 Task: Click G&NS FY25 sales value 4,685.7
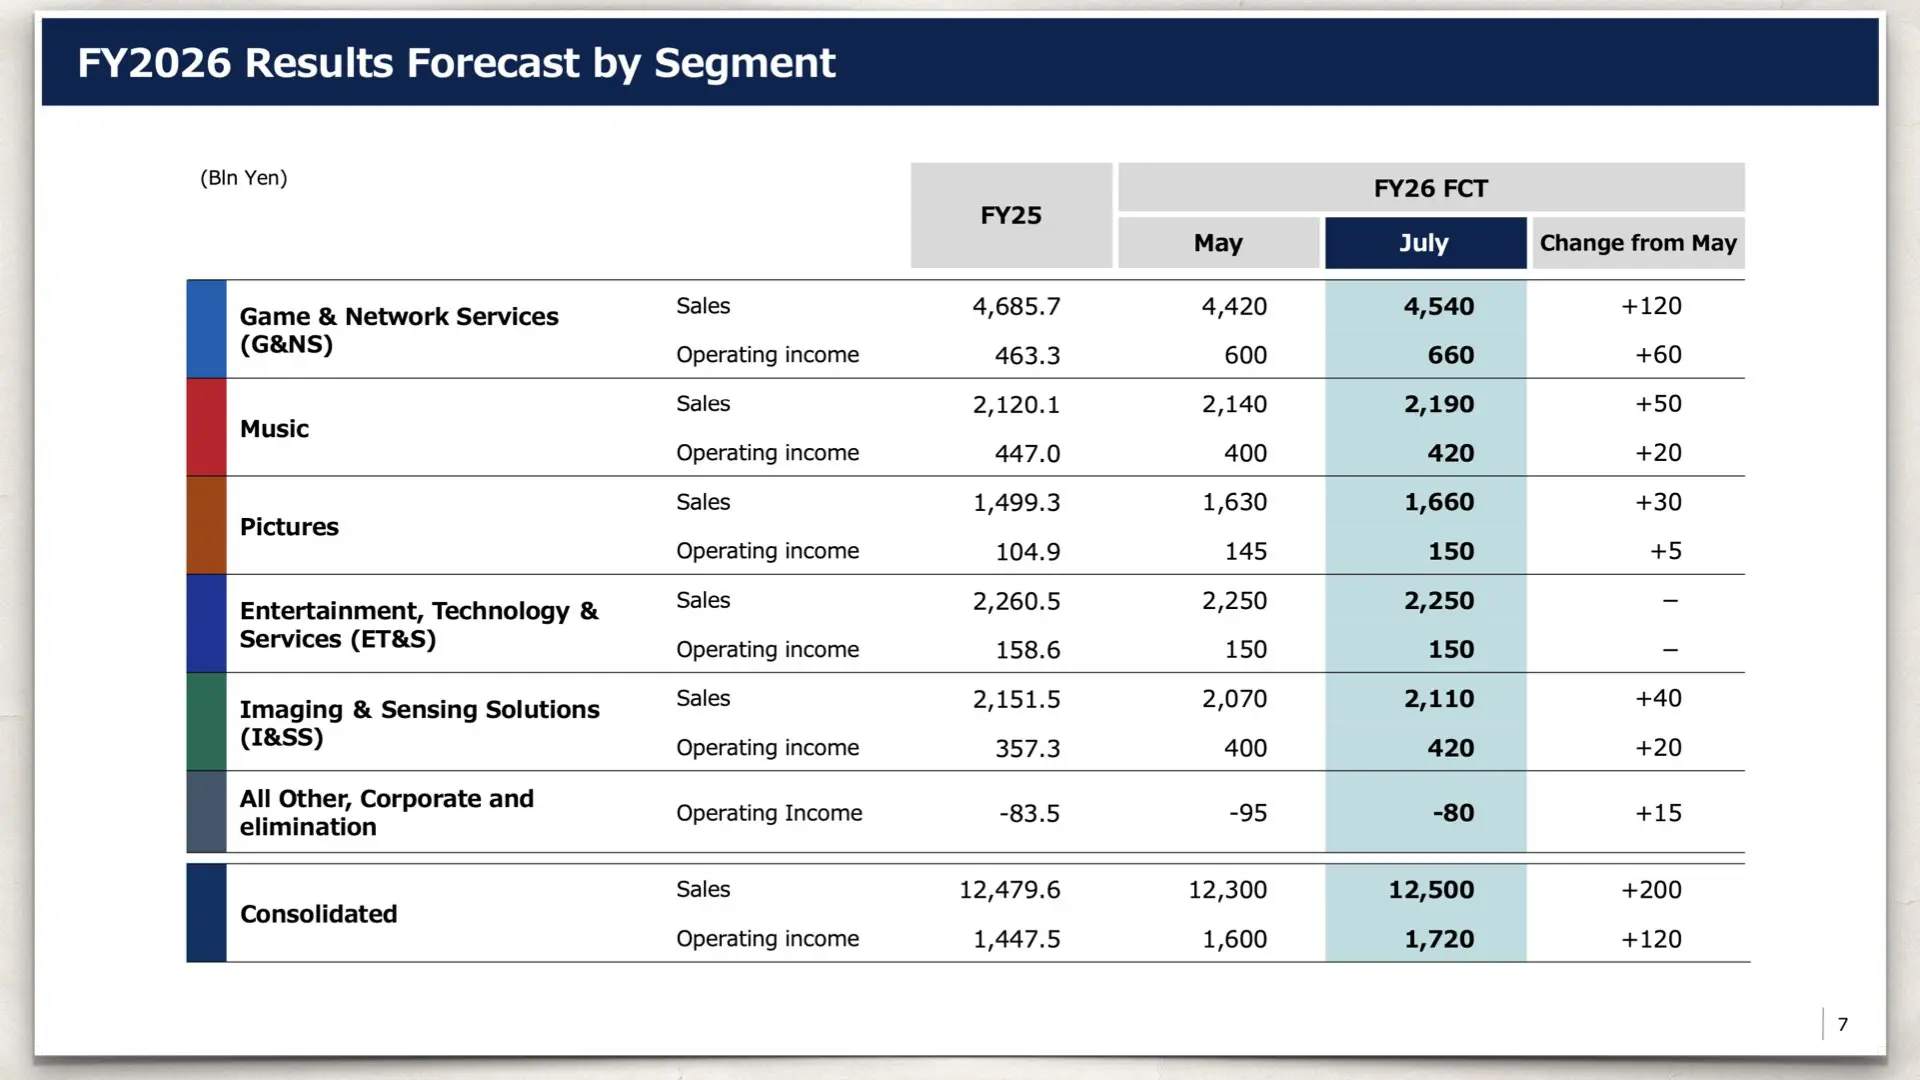1016,306
